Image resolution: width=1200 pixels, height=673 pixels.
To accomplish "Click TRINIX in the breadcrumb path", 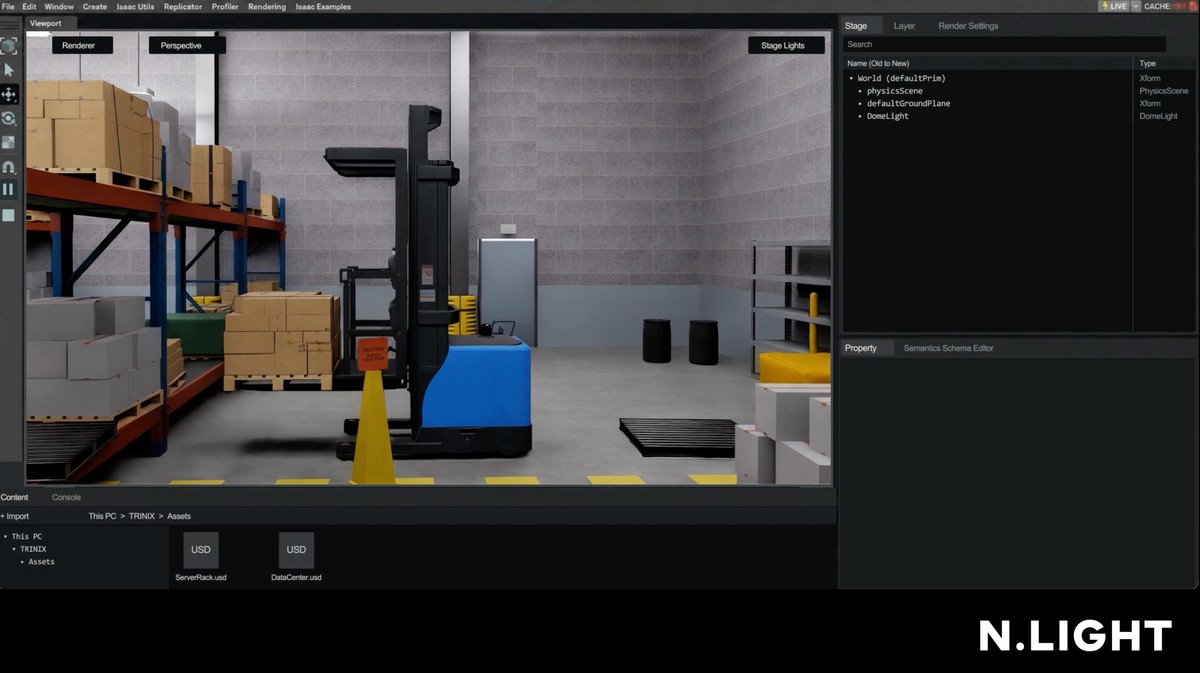I will coord(142,517).
